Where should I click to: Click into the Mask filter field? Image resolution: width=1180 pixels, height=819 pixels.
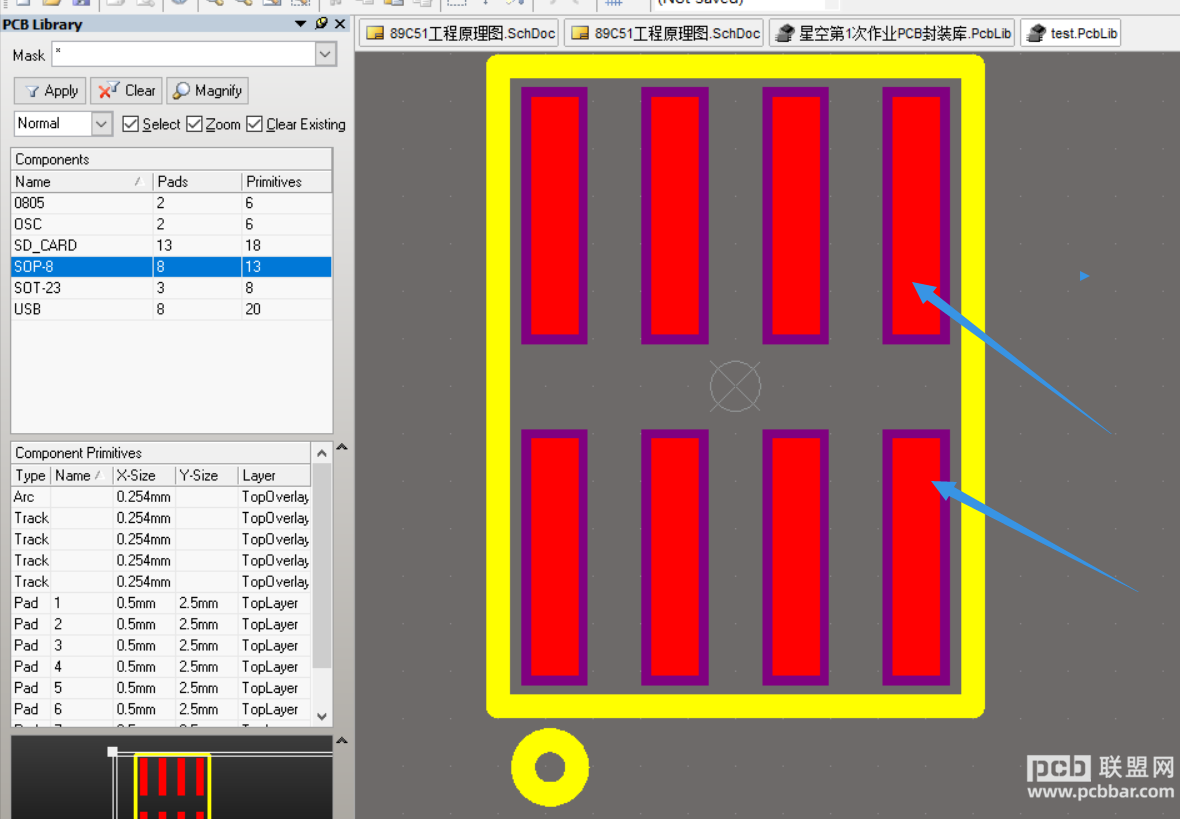184,54
